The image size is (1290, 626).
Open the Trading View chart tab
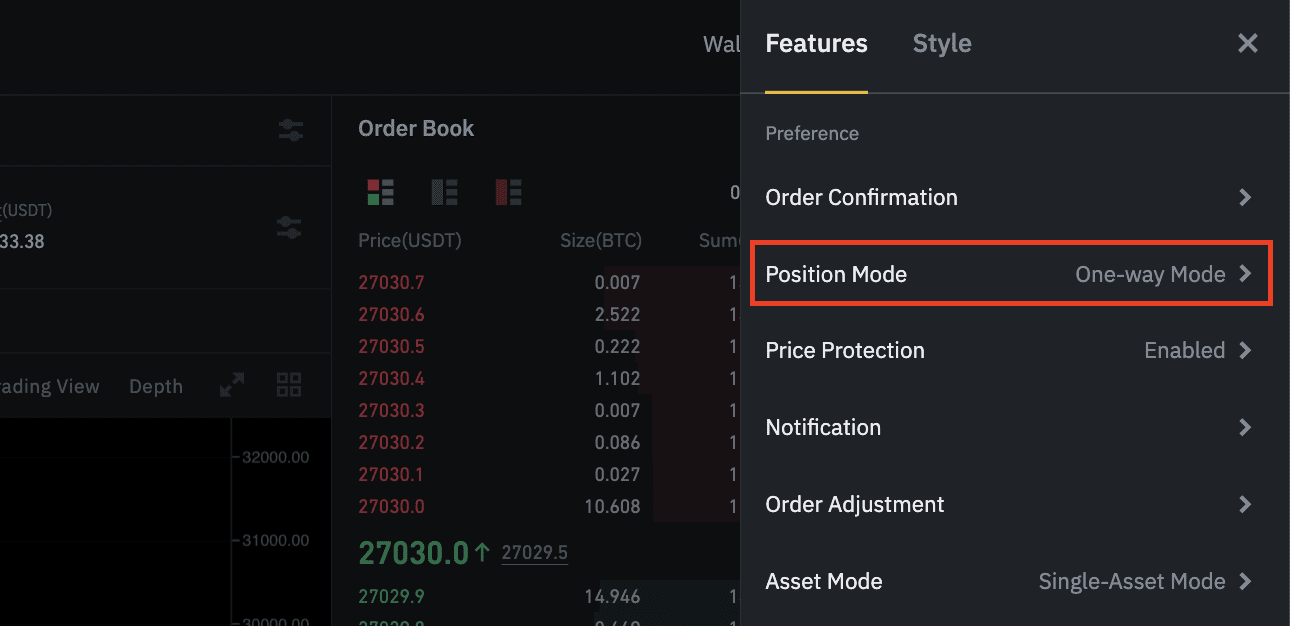(50, 387)
